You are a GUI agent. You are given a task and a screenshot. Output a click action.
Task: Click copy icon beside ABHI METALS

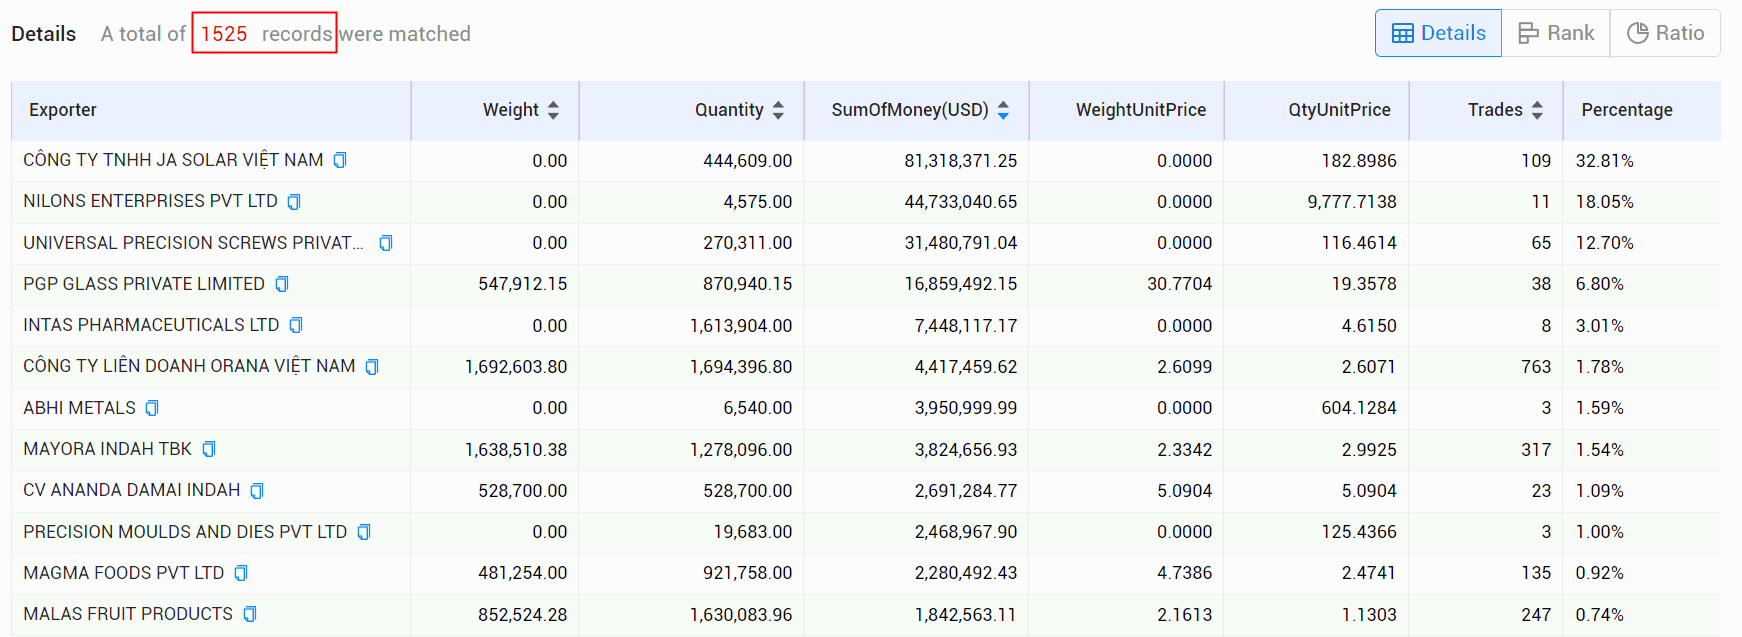tap(152, 408)
